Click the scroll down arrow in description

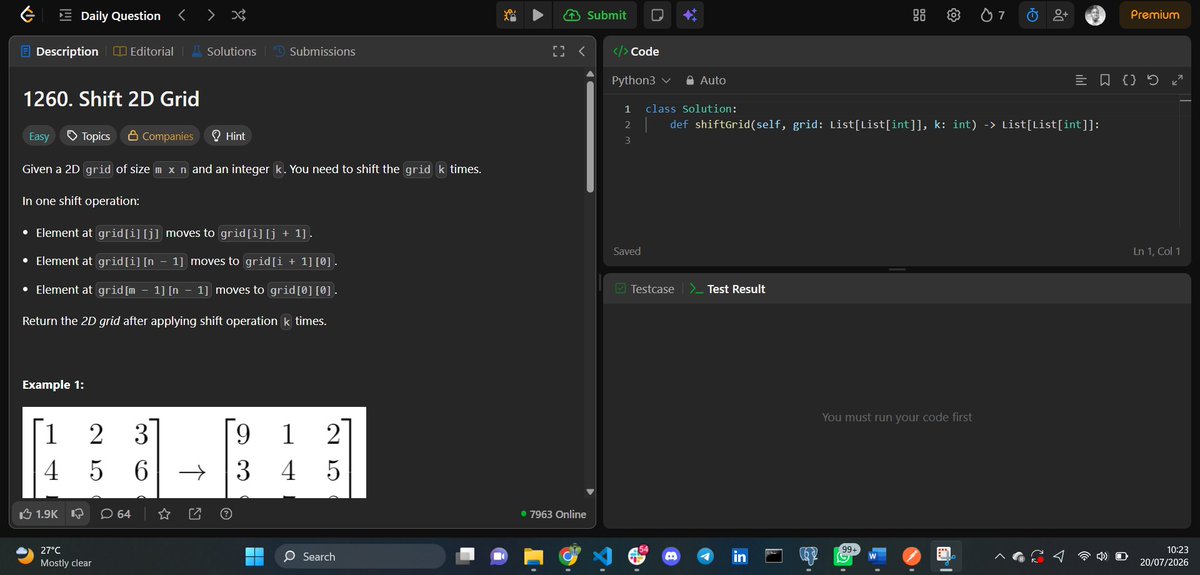[x=590, y=491]
